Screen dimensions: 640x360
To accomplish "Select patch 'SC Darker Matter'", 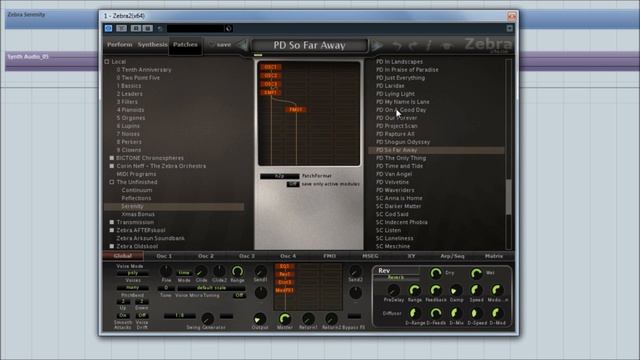I will click(x=398, y=206).
